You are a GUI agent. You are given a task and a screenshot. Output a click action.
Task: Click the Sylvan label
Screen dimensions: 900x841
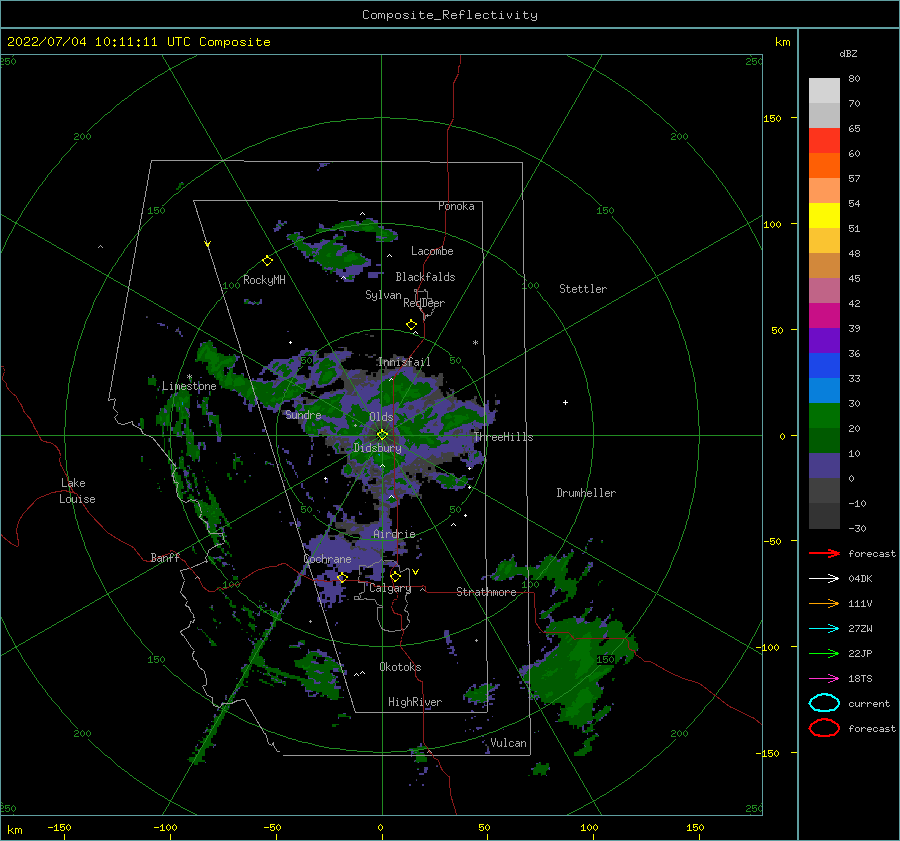tap(383, 295)
